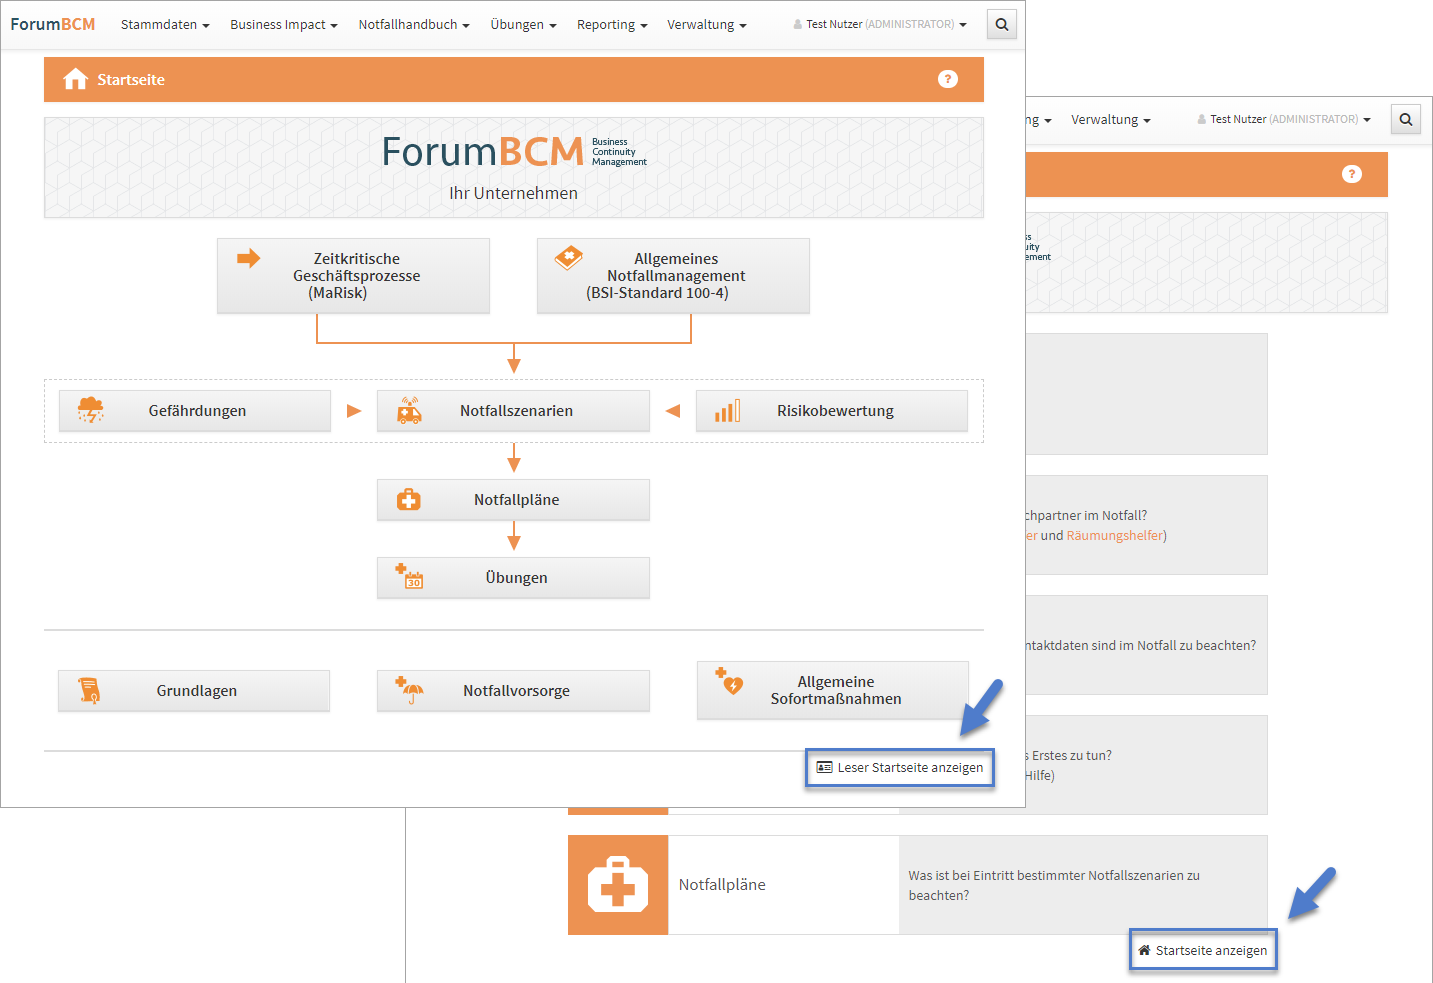The height and width of the screenshot is (983, 1433).
Task: Click the orange medical kit tile in back window
Action: coord(618,885)
